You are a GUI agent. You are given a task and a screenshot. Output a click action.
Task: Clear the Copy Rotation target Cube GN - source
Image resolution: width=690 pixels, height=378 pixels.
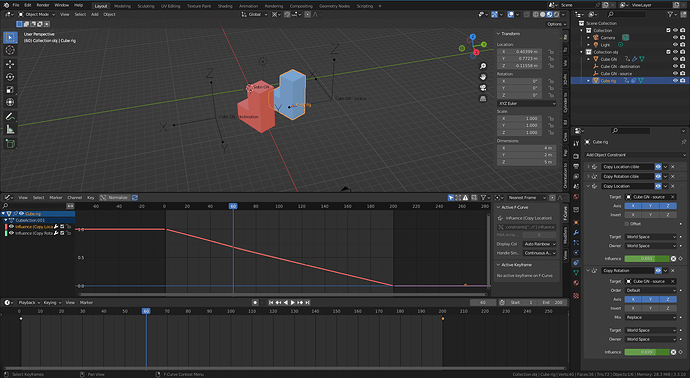(673, 281)
